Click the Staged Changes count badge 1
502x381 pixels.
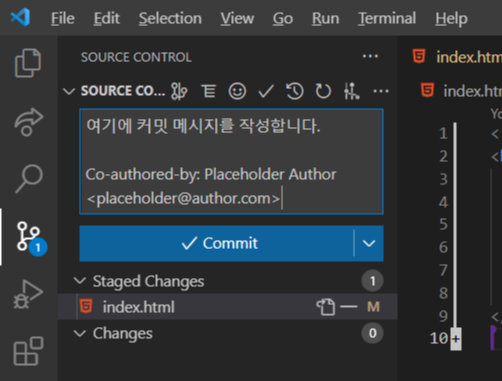click(x=372, y=281)
